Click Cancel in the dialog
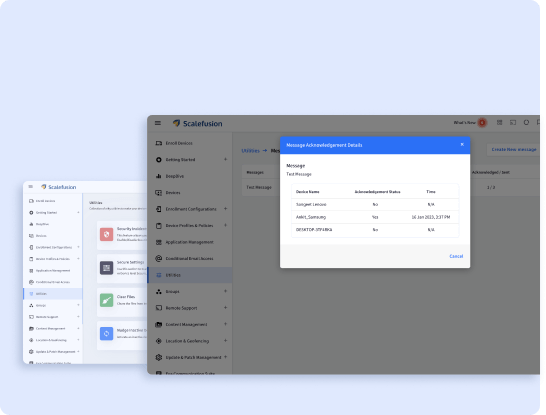The width and height of the screenshot is (546, 415). tap(456, 256)
